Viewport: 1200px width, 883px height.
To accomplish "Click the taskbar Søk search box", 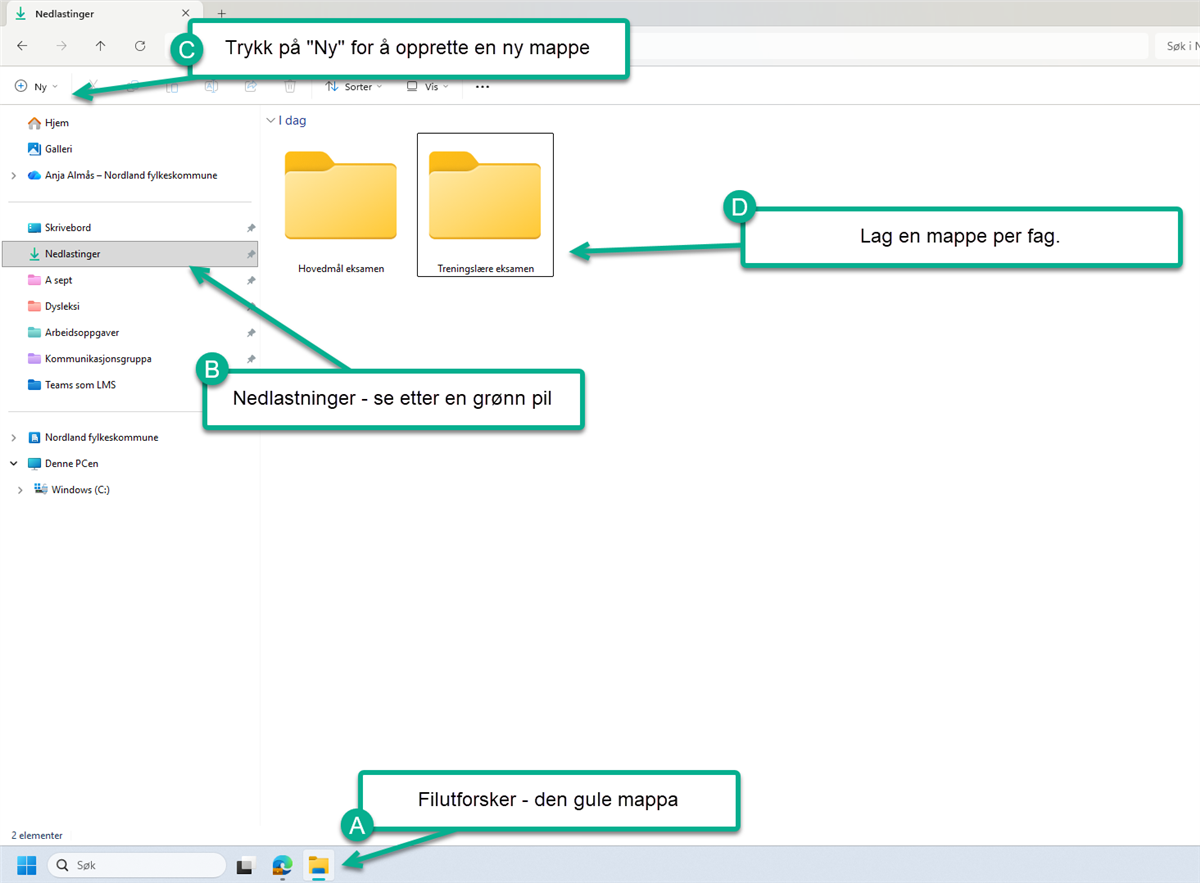I will pos(137,865).
